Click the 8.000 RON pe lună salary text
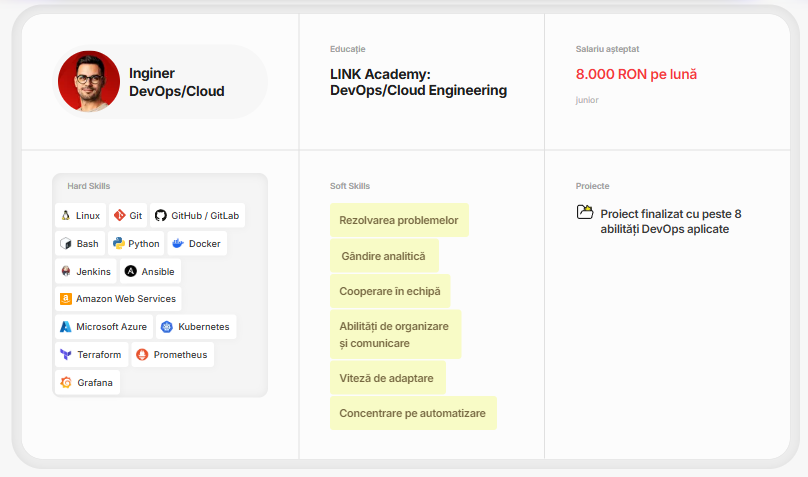Screen dimensions: 808x477 (x=636, y=74)
